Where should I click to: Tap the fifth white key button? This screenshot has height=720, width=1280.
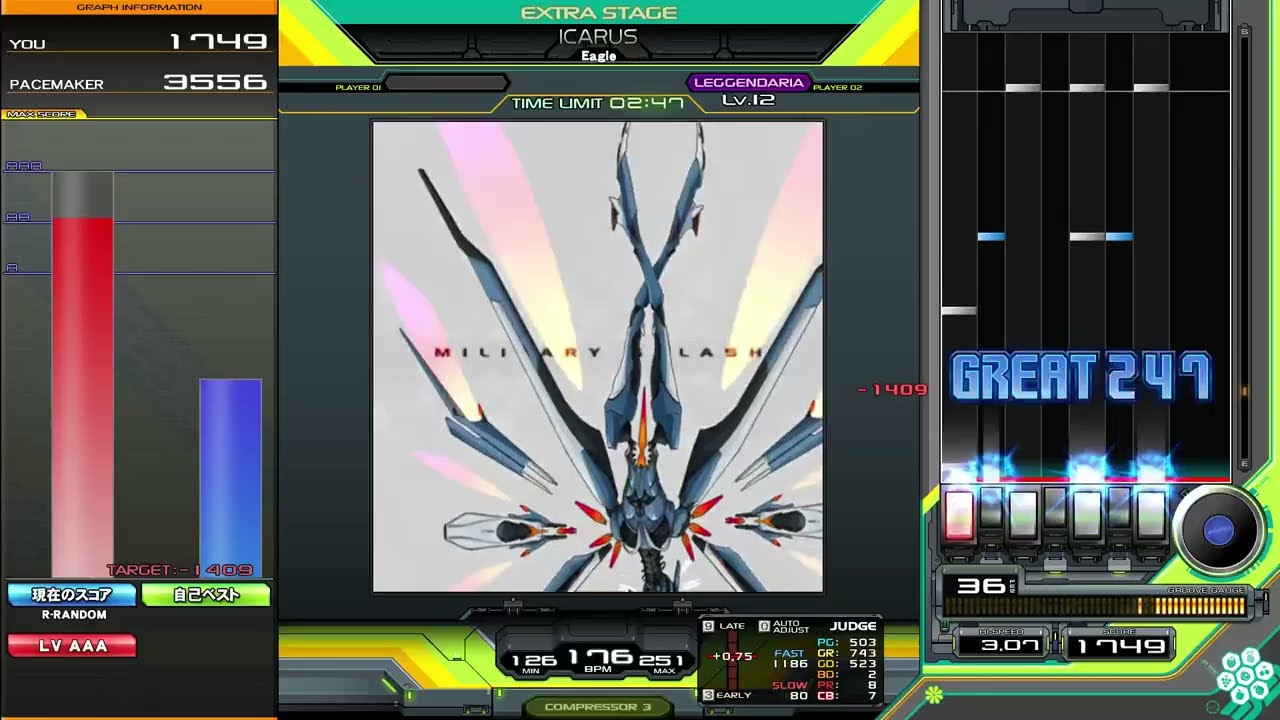pyautogui.click(x=1087, y=515)
